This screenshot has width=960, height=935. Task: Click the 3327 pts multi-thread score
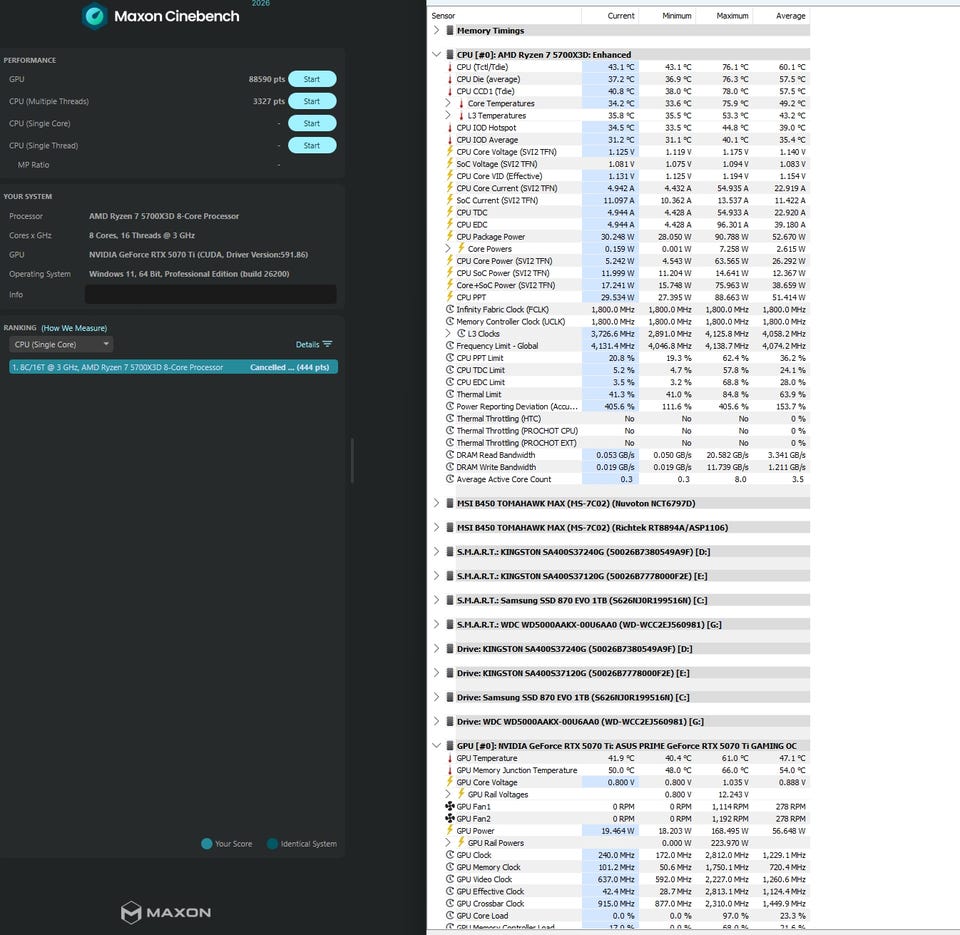[x=269, y=101]
